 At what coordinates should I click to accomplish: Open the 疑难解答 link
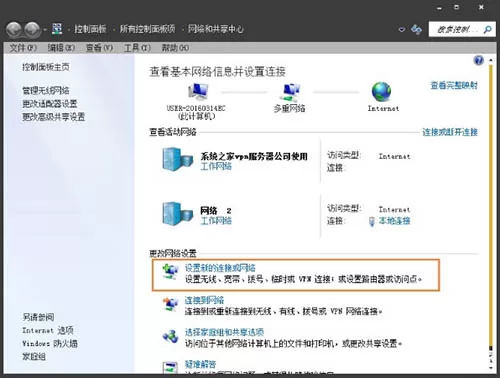[x=200, y=364]
